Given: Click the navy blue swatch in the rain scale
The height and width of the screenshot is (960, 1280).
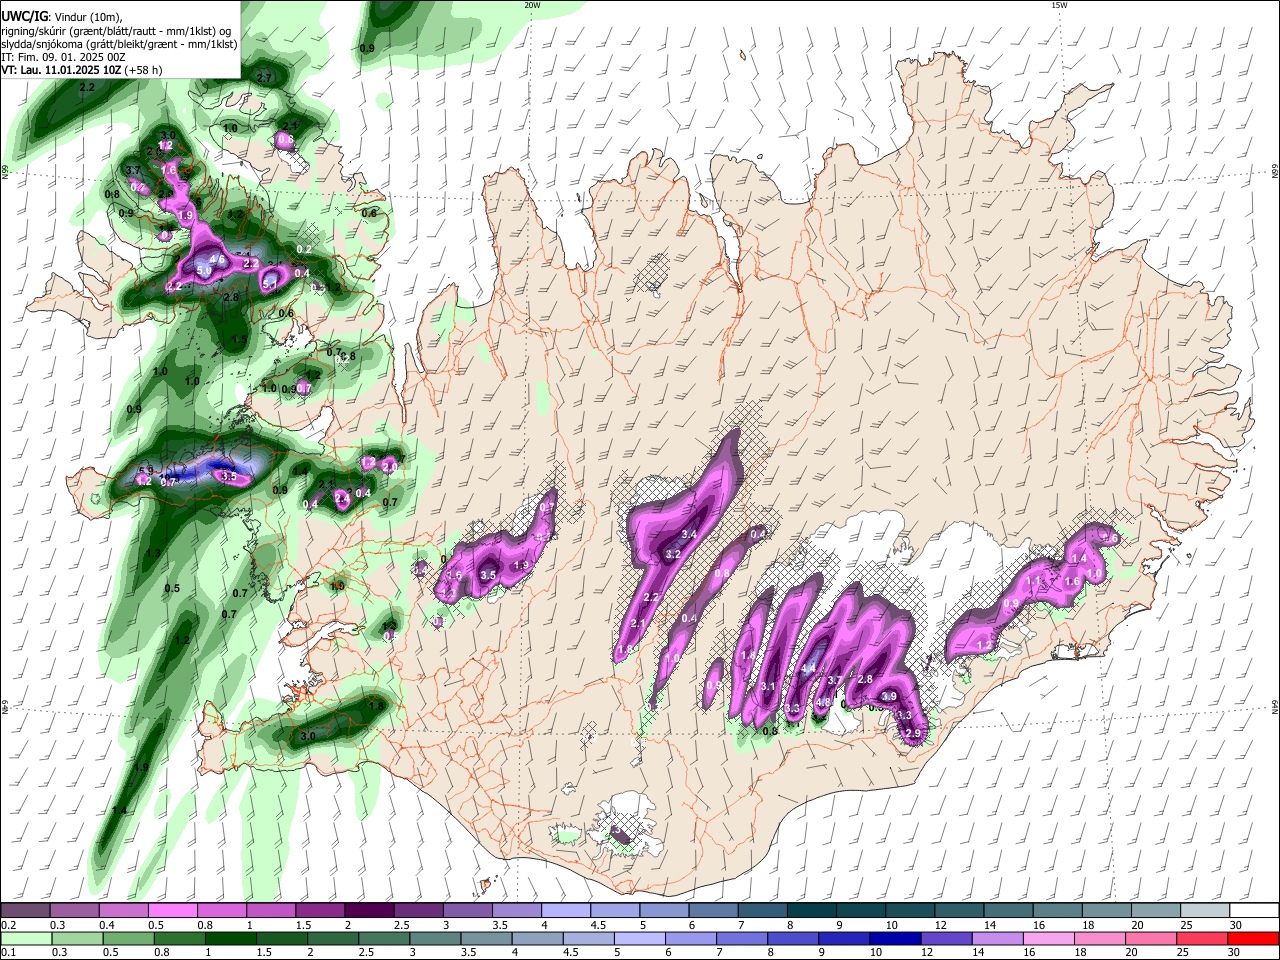Looking at the screenshot, I should tap(893, 939).
